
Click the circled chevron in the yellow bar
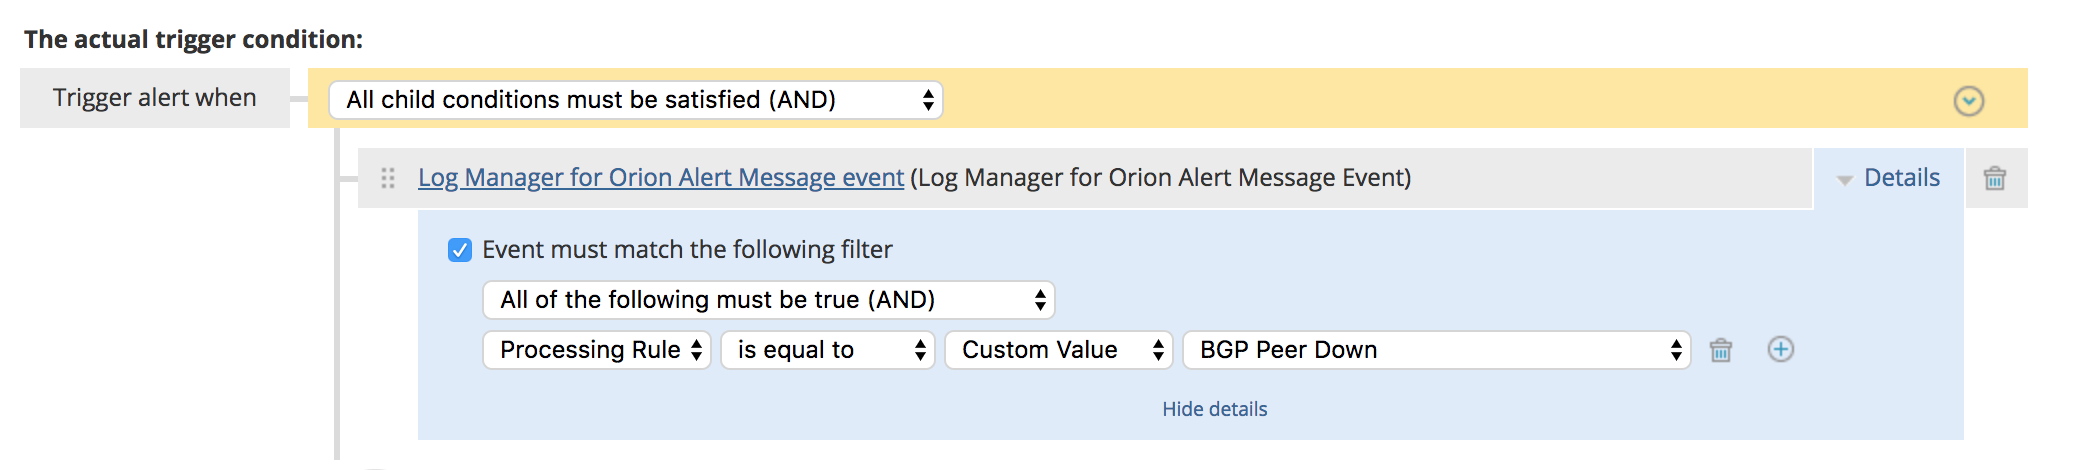pos(1969,101)
